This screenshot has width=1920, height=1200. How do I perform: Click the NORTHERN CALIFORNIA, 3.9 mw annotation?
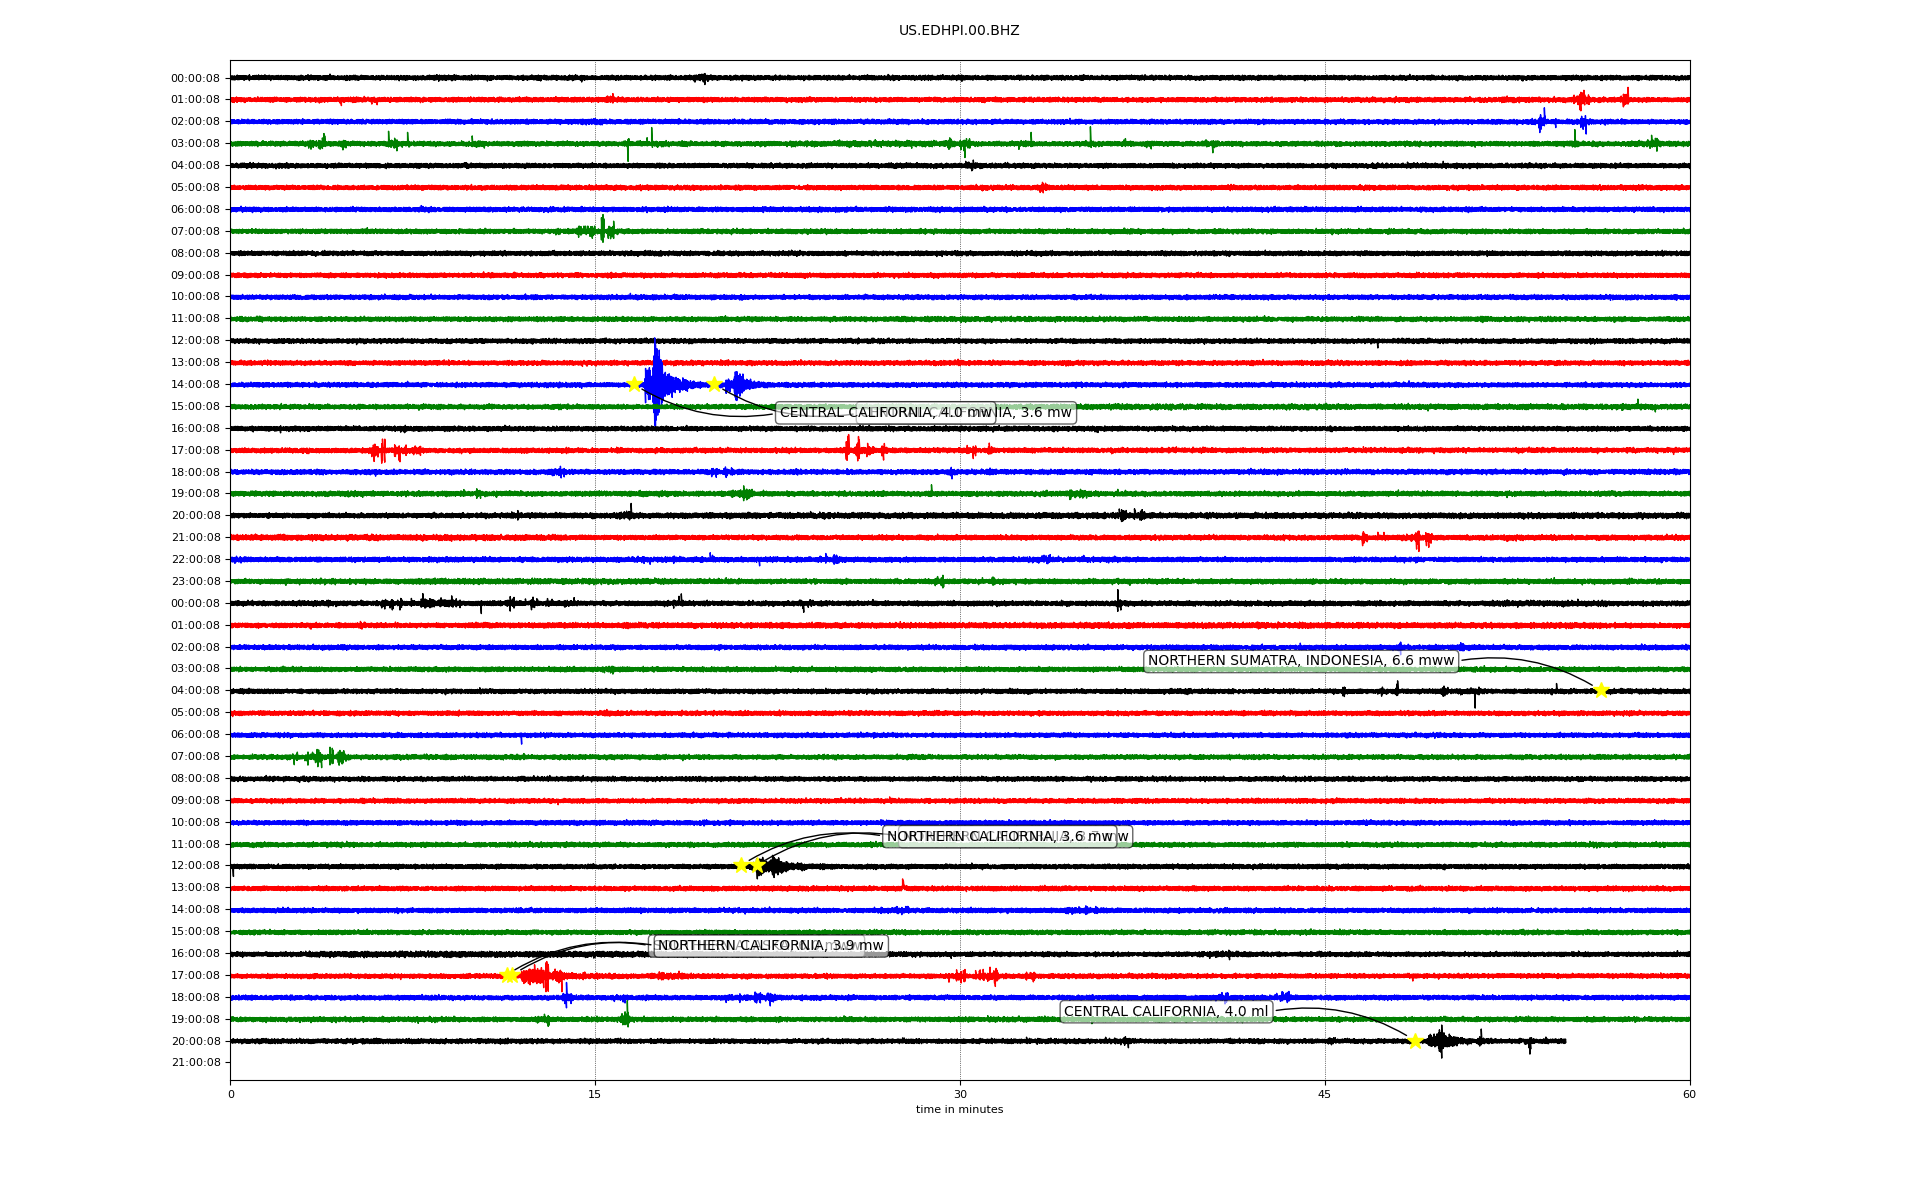coord(770,946)
